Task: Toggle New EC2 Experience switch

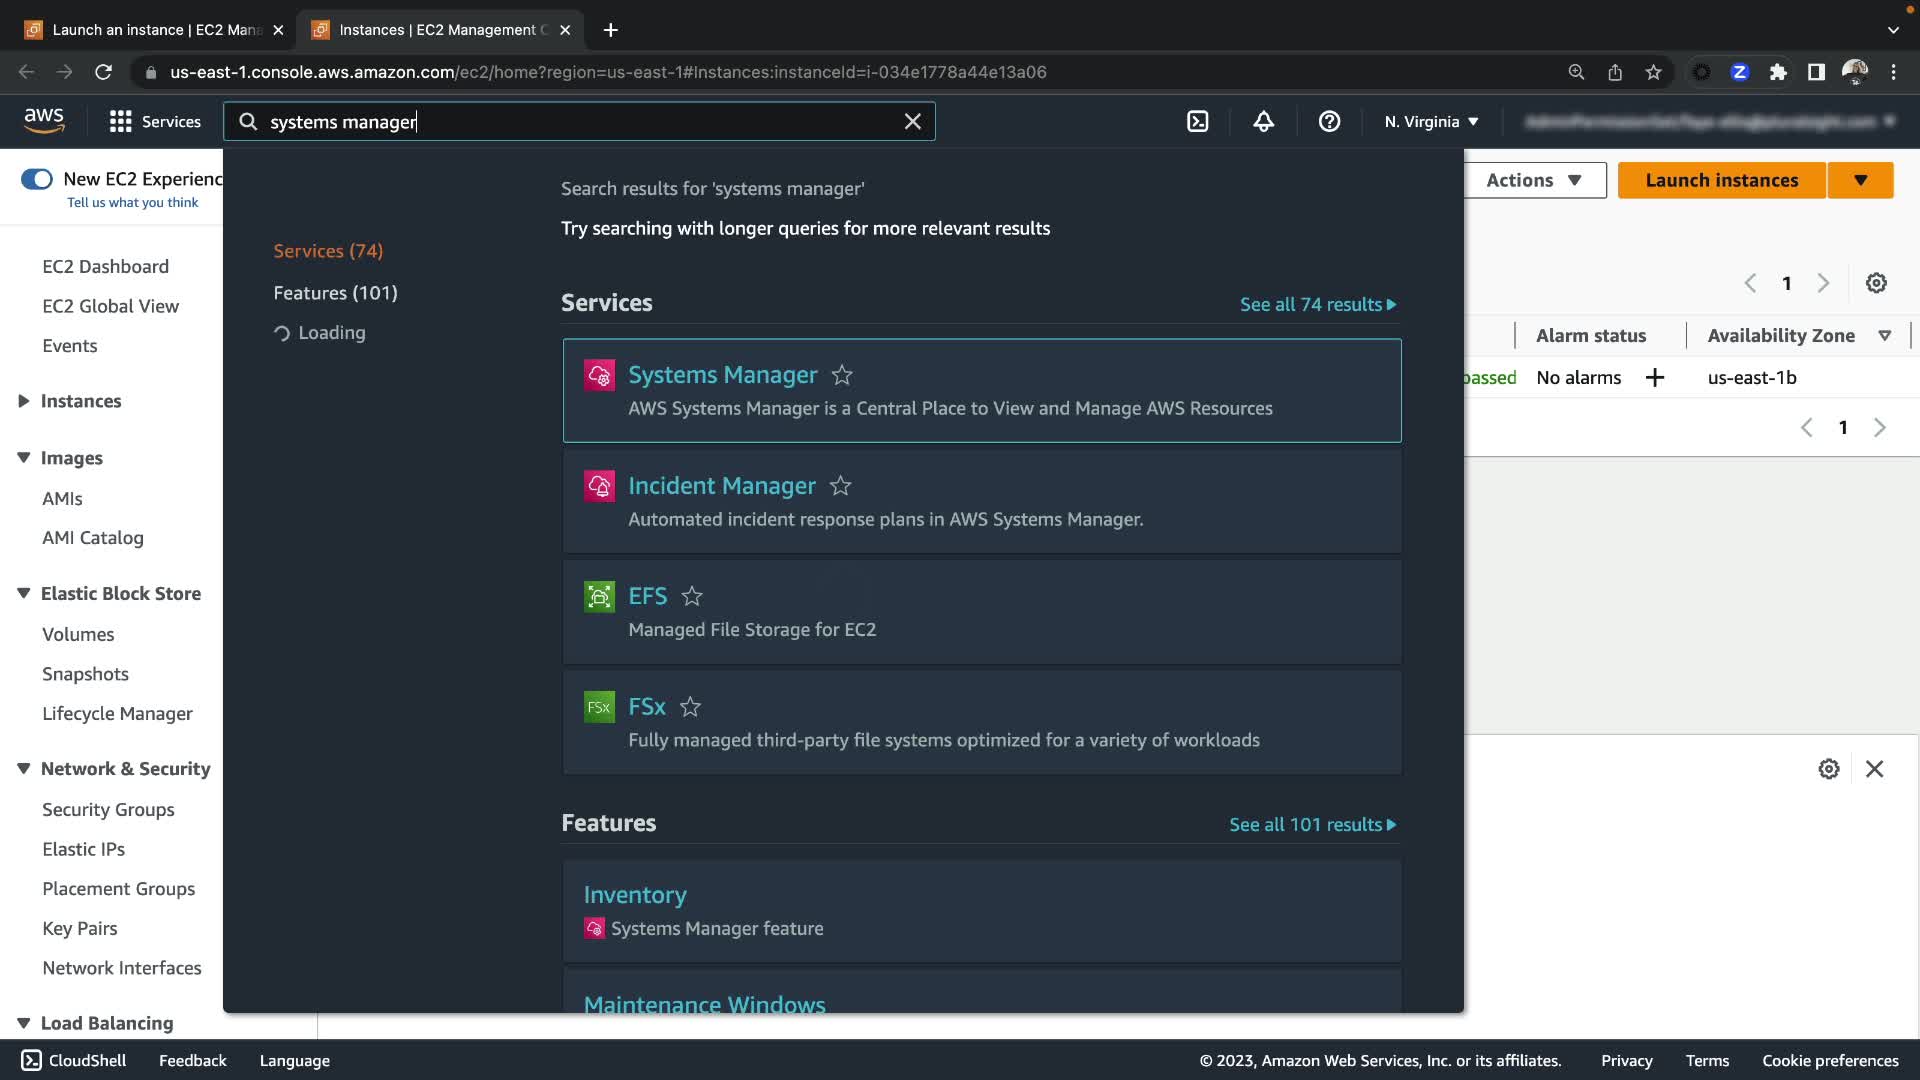Action: [x=37, y=179]
